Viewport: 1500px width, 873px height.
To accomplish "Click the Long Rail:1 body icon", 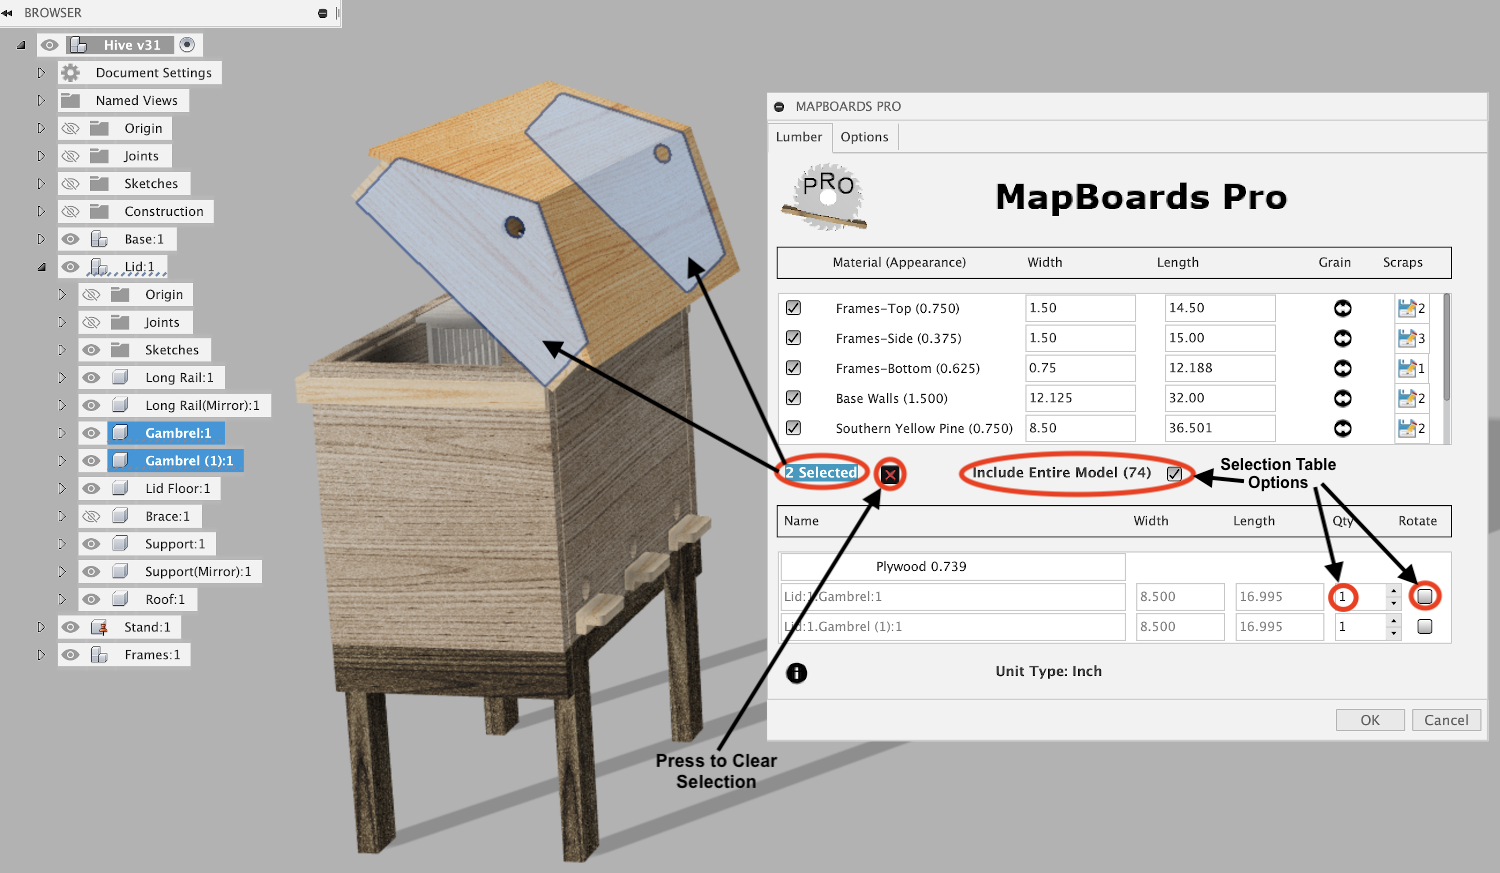I will click(x=120, y=377).
